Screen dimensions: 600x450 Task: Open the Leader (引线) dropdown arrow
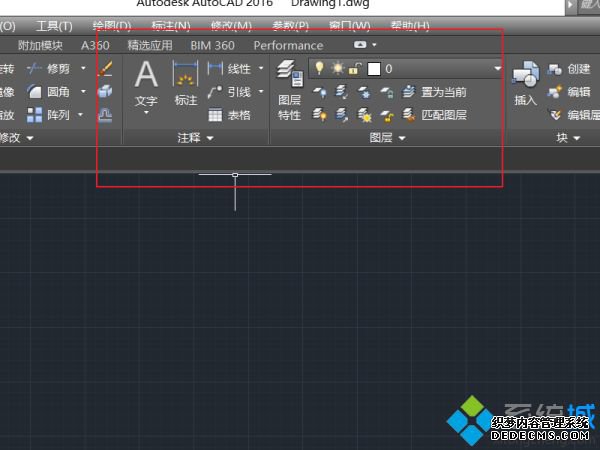pos(261,91)
